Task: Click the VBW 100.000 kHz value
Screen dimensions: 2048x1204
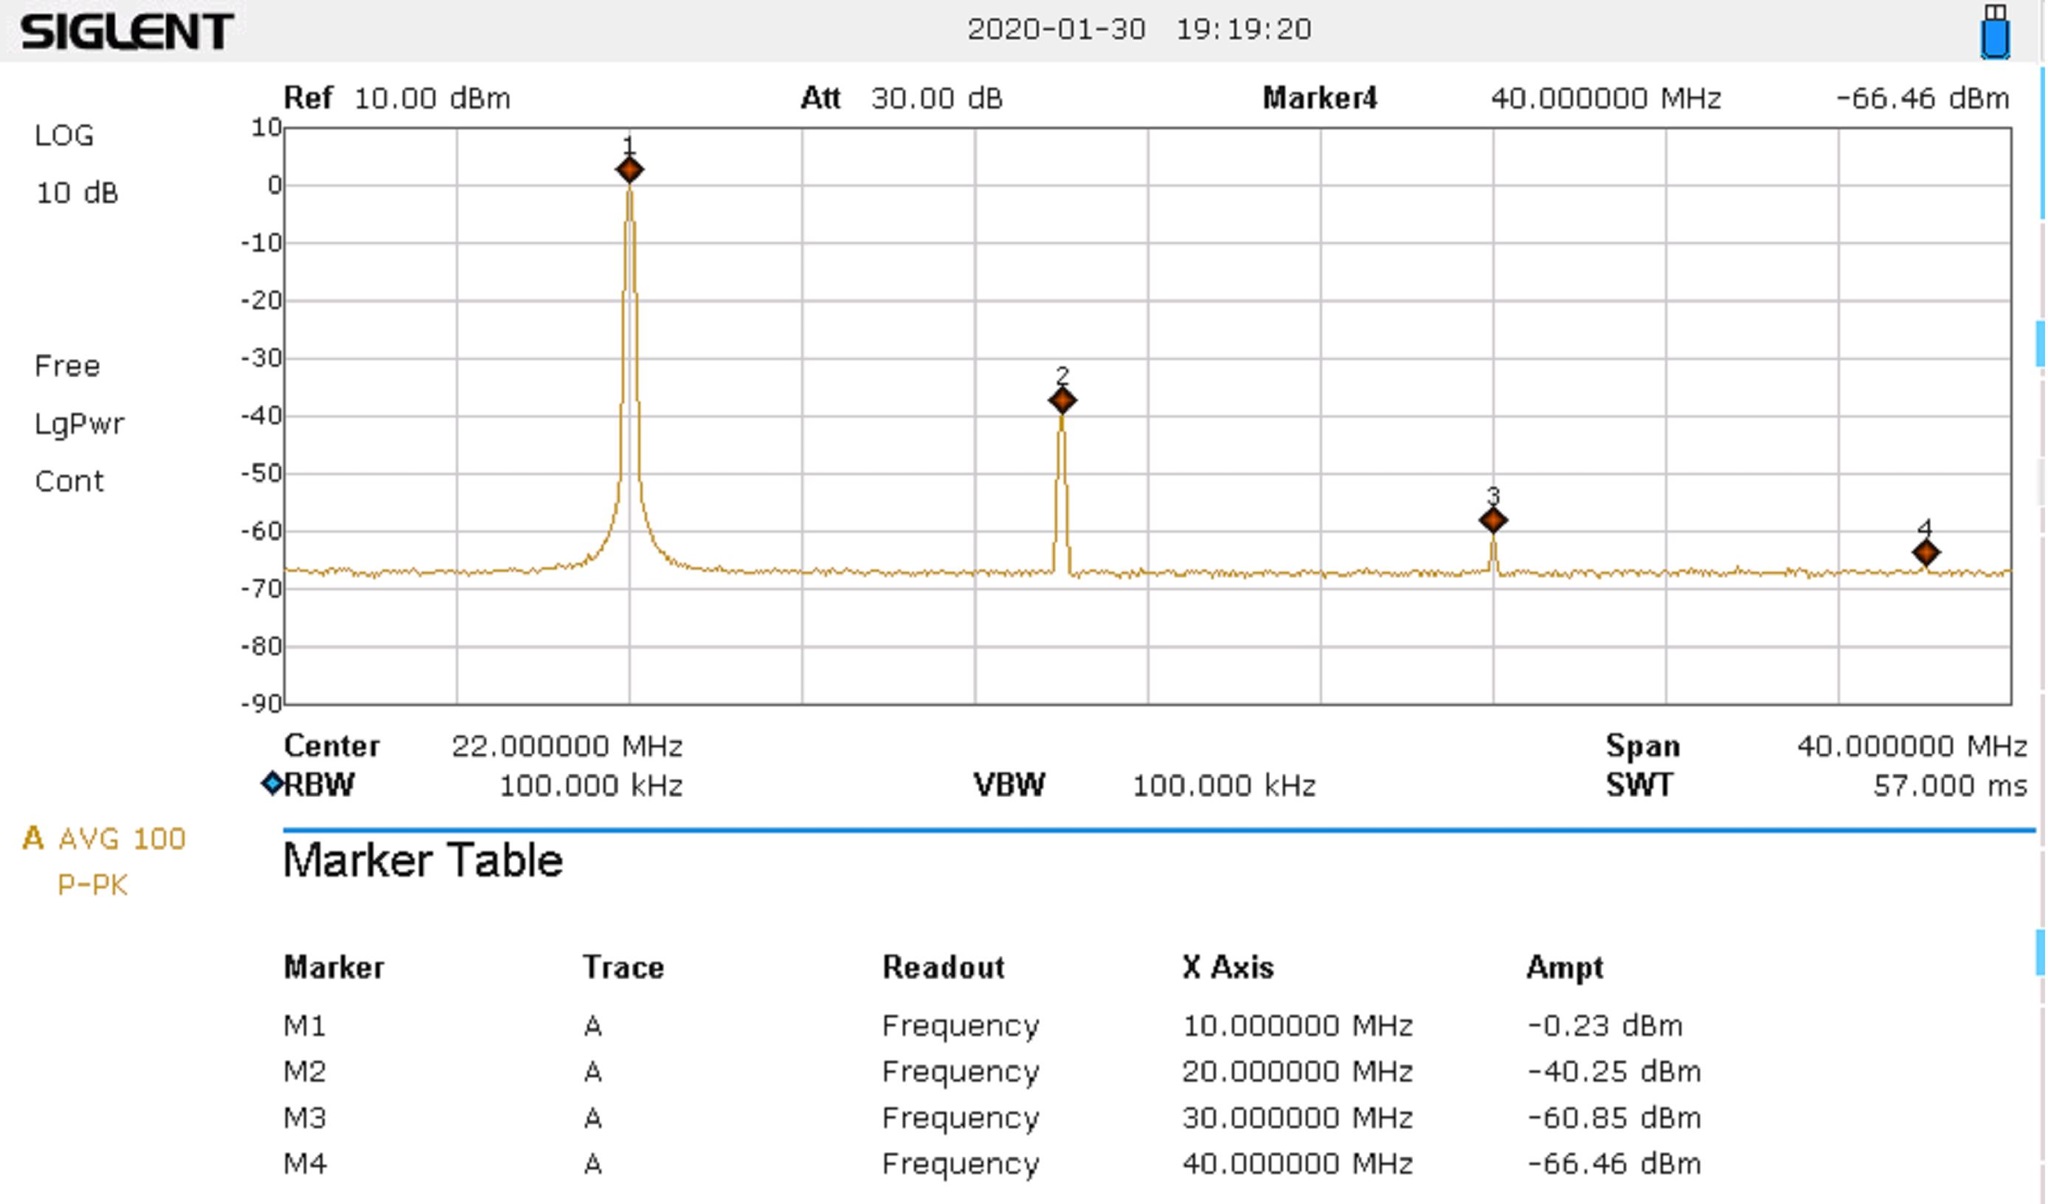Action: pos(1224,786)
